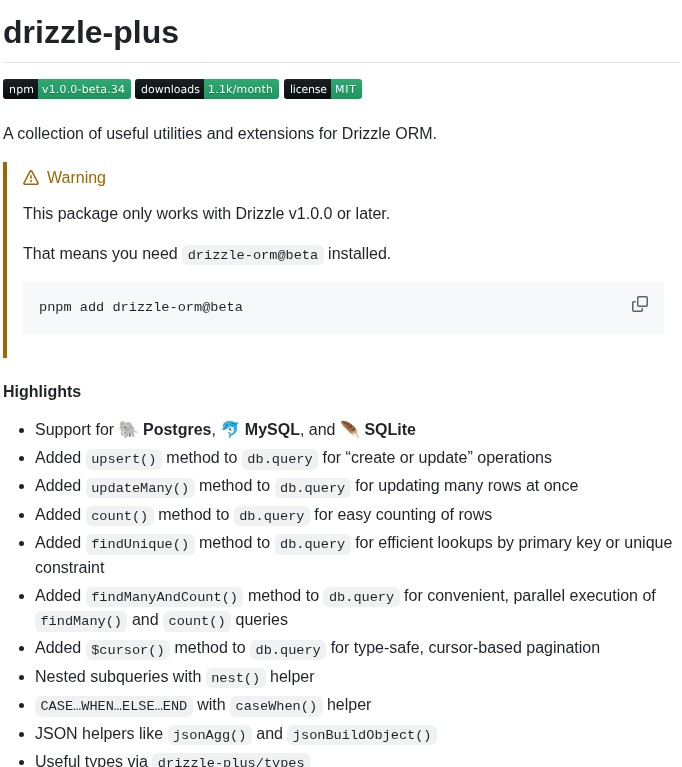Copy the pnpm add command
The image size is (682, 767).
click(x=639, y=304)
